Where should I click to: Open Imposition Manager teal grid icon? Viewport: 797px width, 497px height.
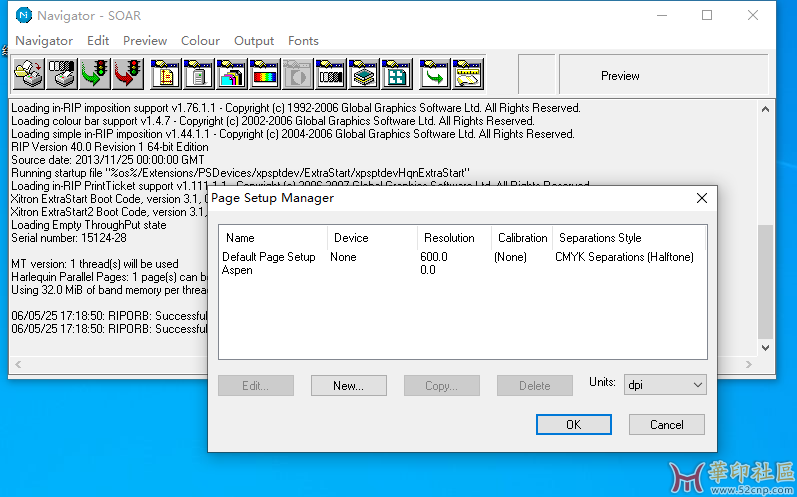coord(396,74)
